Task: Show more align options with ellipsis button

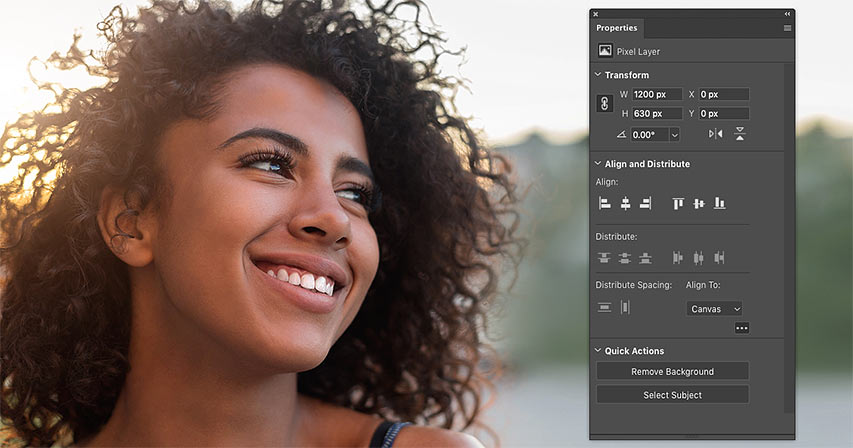Action: point(741,328)
